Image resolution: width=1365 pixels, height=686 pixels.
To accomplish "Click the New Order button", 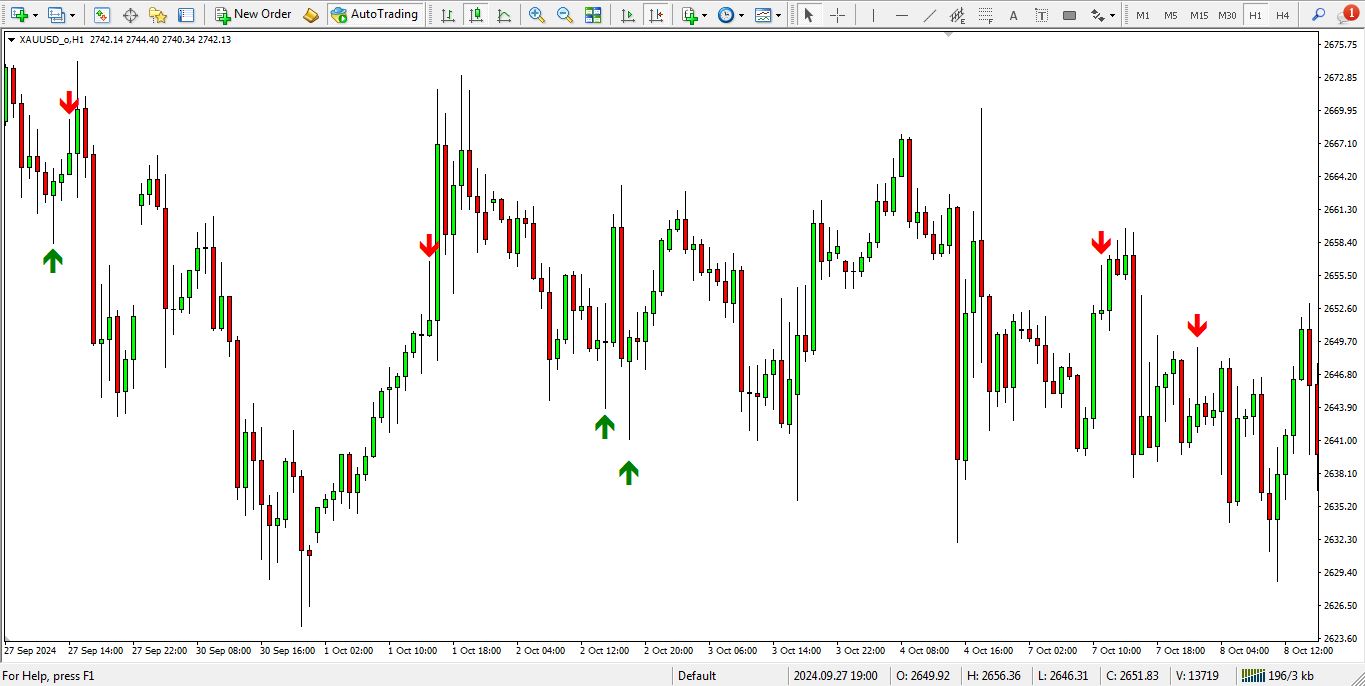I will (x=253, y=15).
